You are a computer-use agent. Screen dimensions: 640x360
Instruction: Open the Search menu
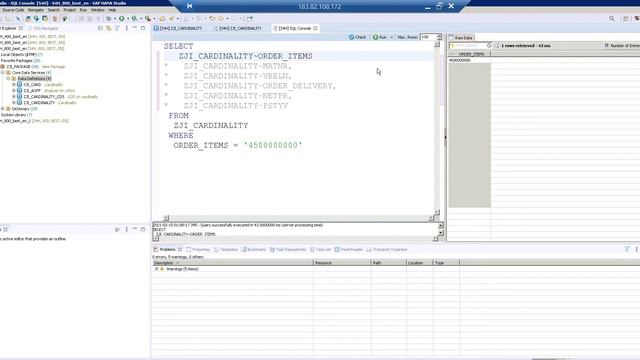pyautogui.click(x=53, y=10)
